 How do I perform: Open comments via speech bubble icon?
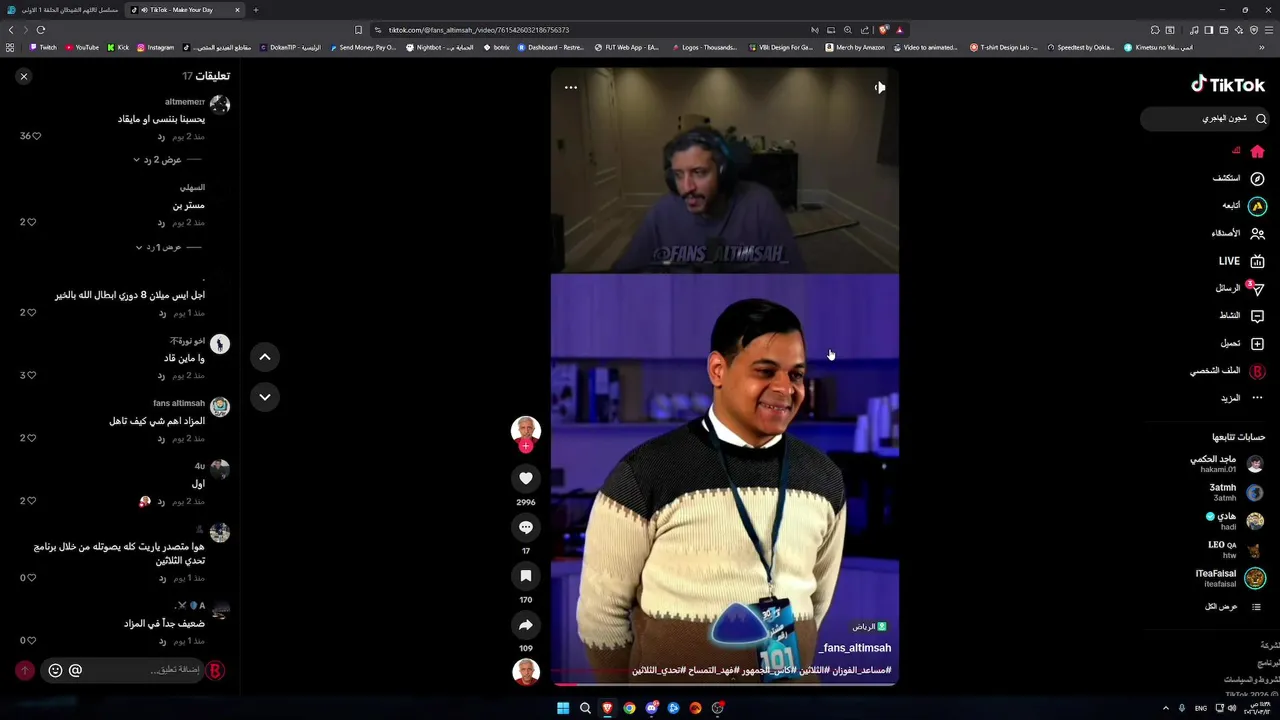click(526, 527)
